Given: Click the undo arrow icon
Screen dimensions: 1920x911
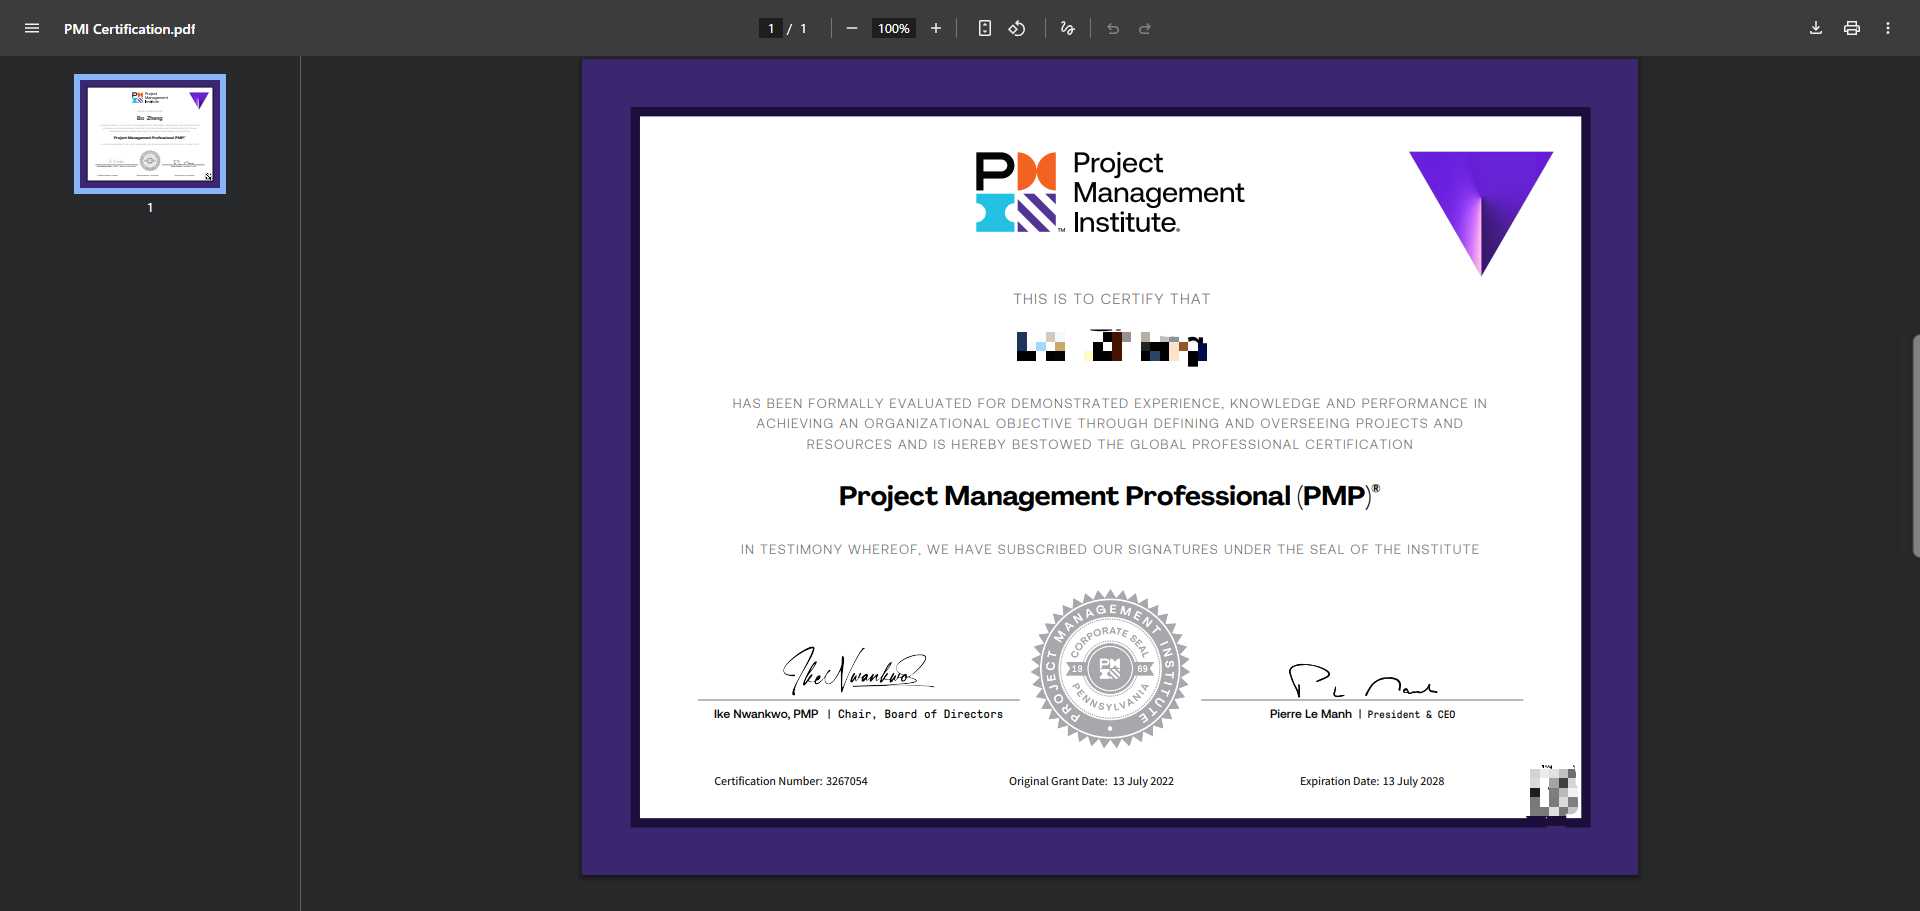Looking at the screenshot, I should (x=1113, y=28).
